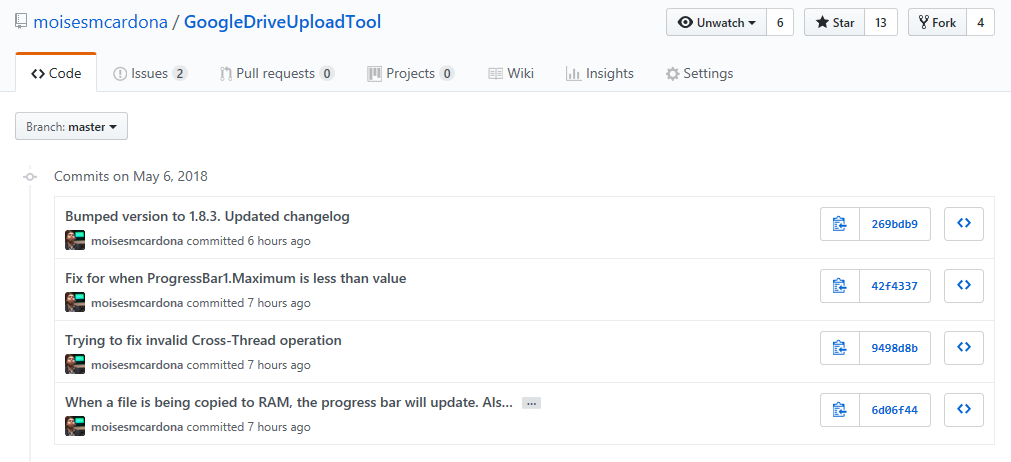Viewport: 1011px width, 462px height.
Task: Open the Branch: master dropdown
Action: point(72,126)
